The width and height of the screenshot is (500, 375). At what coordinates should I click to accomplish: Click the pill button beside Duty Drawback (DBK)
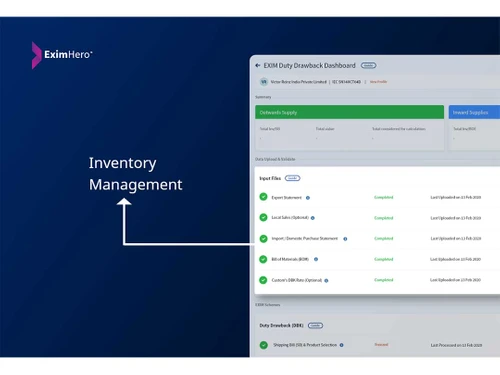point(315,325)
